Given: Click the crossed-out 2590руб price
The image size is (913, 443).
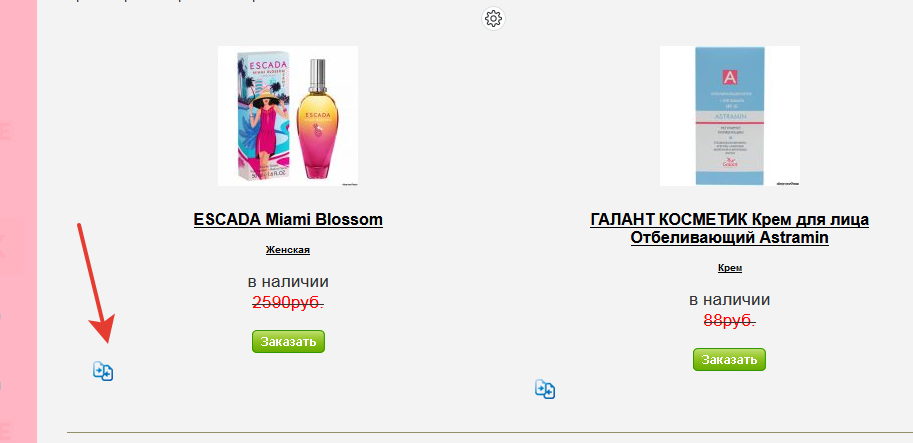Looking at the screenshot, I should [x=288, y=302].
